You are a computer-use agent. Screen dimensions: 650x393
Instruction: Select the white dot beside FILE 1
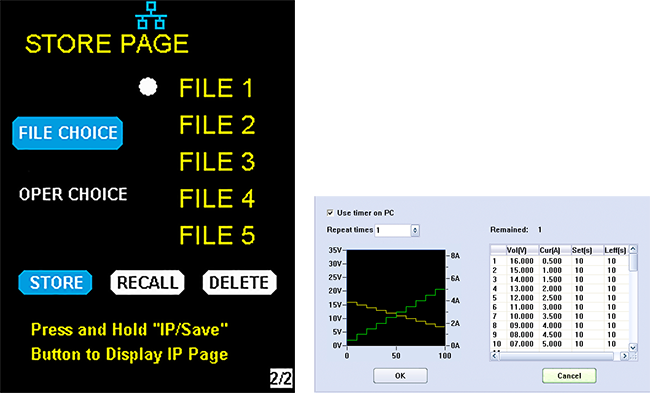tap(148, 87)
